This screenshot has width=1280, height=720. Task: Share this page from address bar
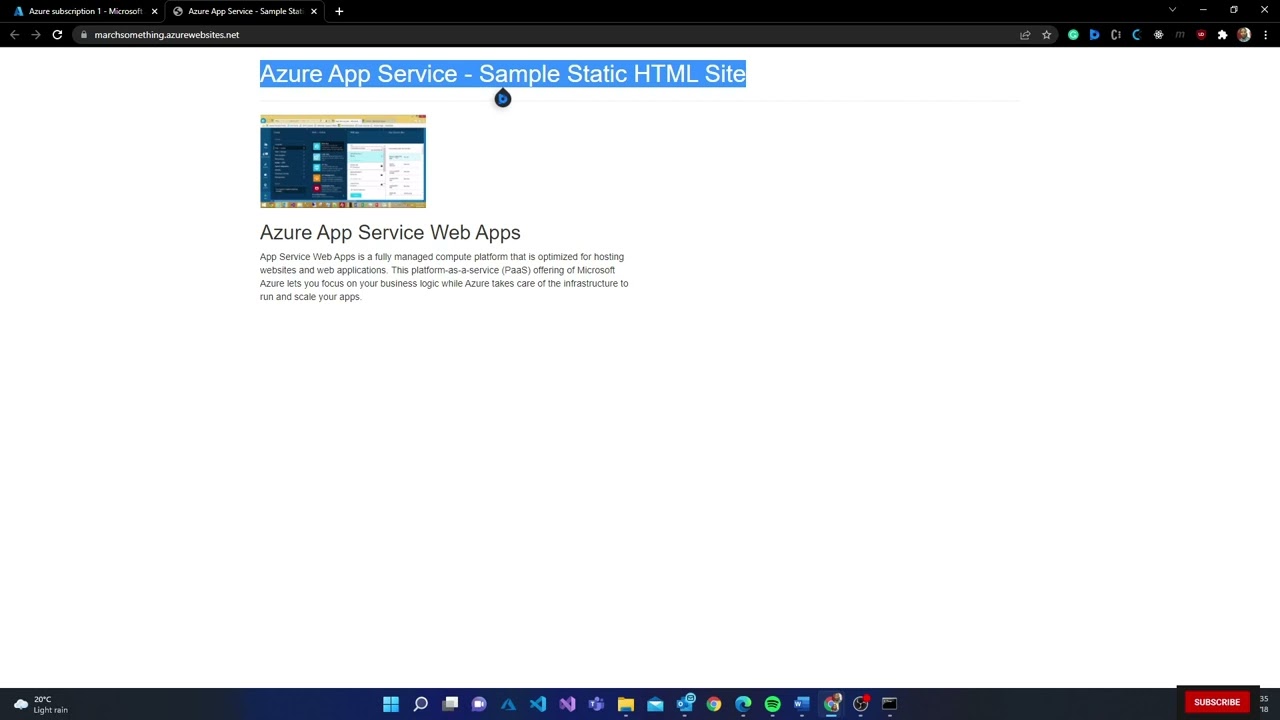(x=1025, y=35)
